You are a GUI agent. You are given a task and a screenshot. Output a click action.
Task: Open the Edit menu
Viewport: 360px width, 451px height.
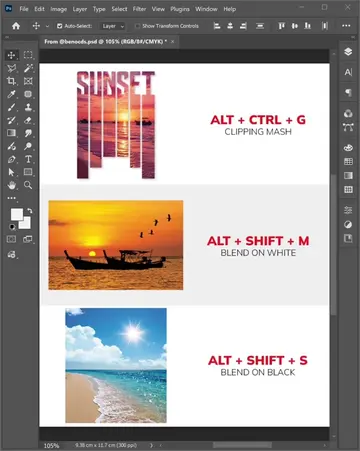pos(39,9)
